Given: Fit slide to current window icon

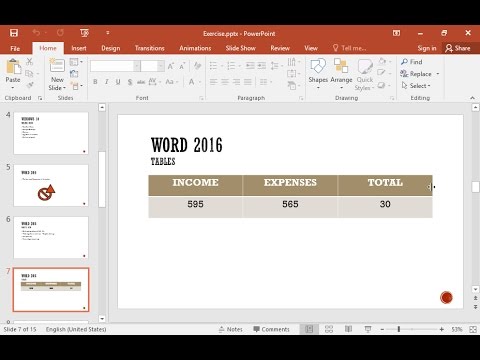Looking at the screenshot, I should click(x=473, y=329).
